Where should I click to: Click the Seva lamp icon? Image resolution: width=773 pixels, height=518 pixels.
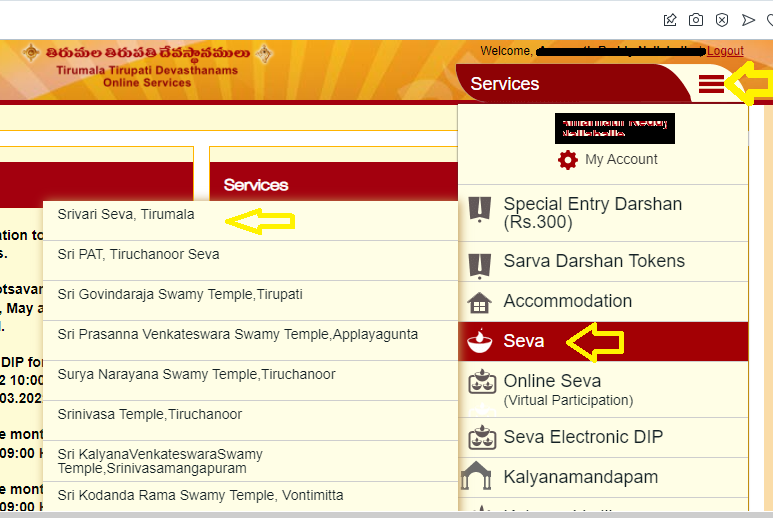point(480,341)
